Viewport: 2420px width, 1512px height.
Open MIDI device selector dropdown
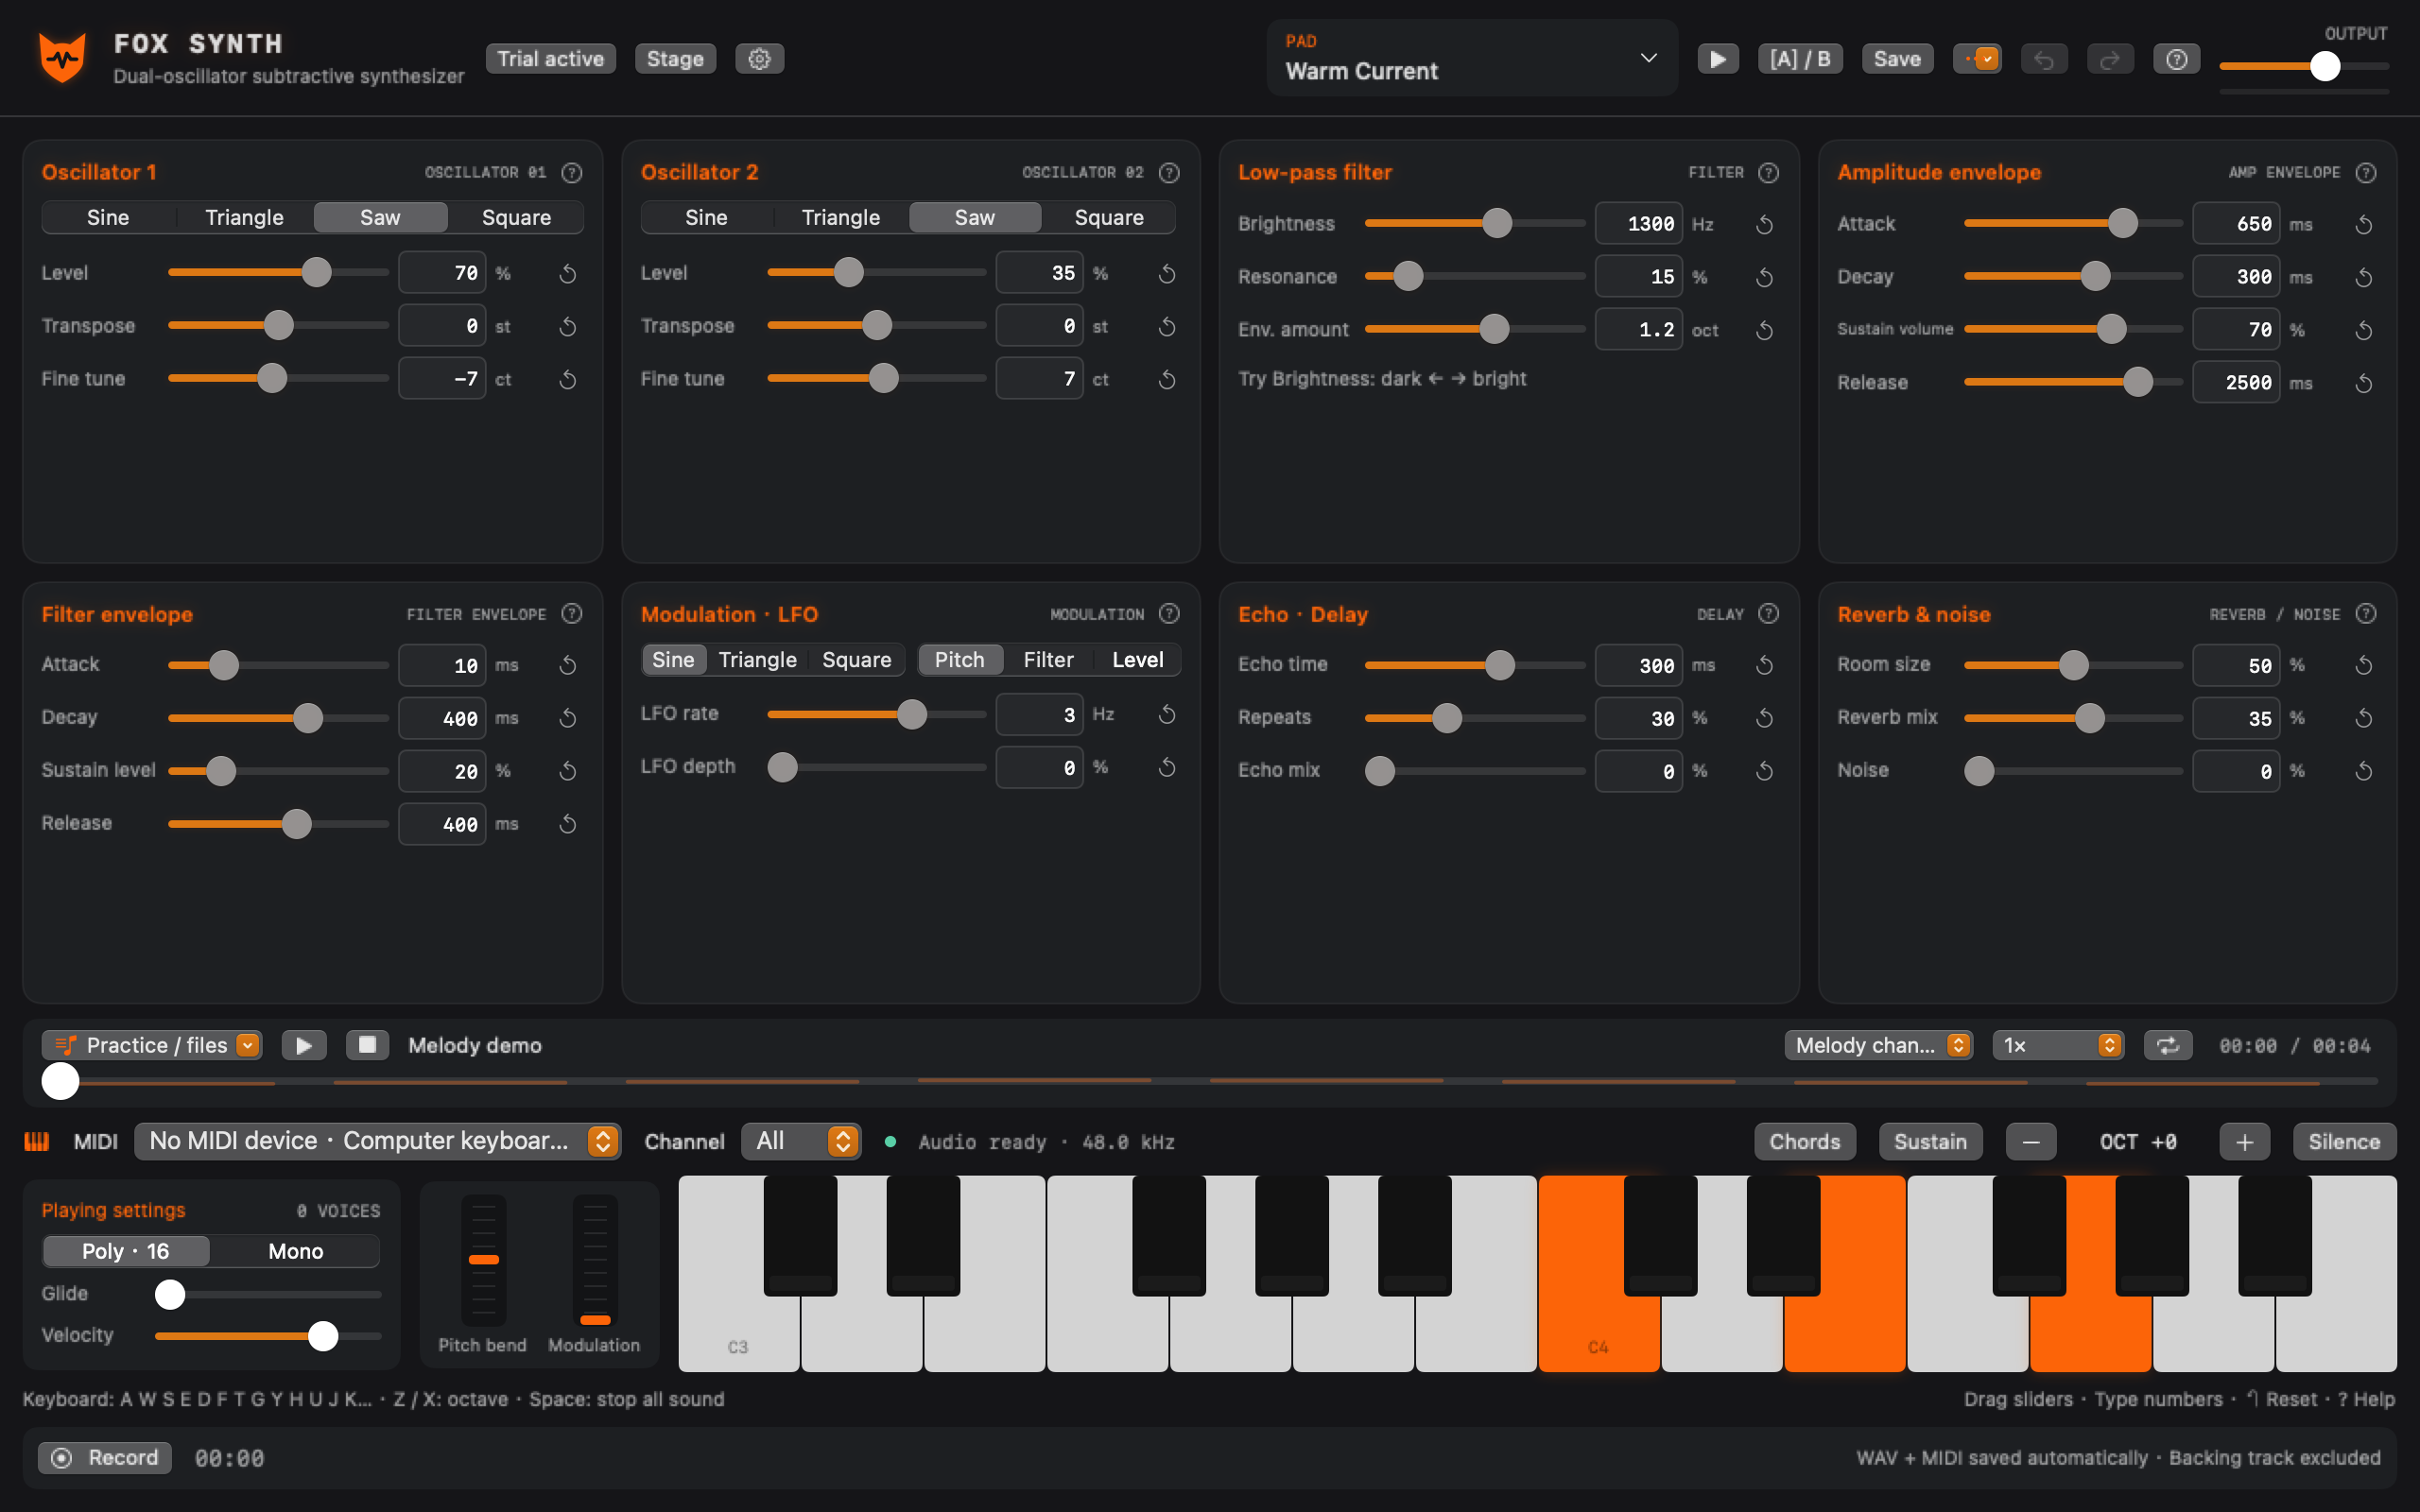click(378, 1141)
